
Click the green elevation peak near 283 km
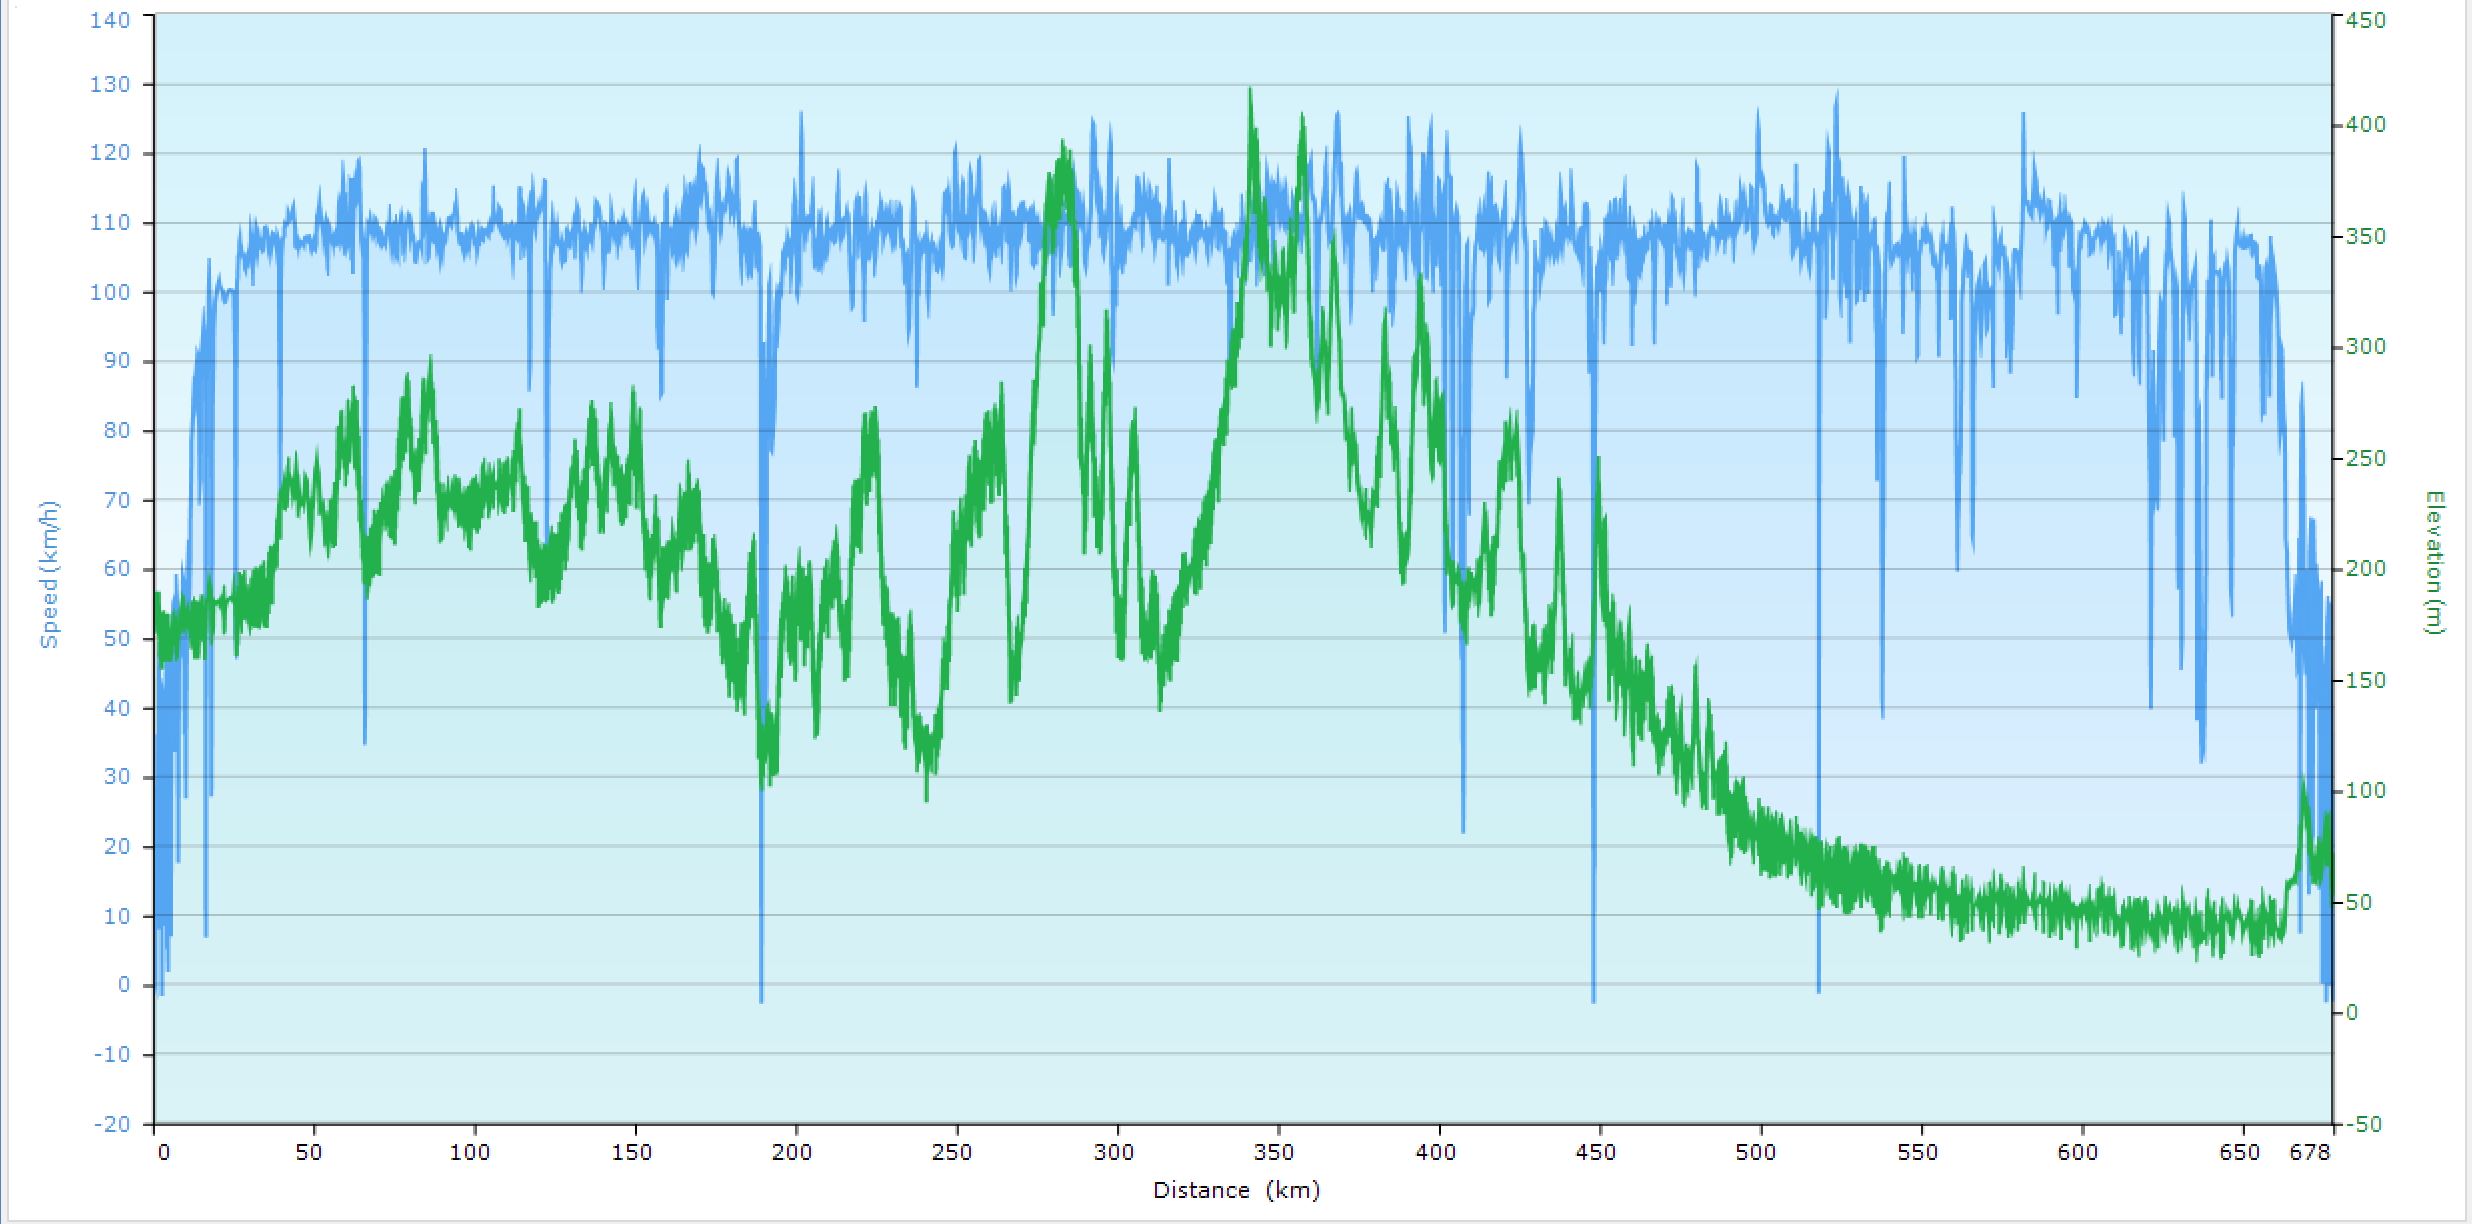pos(1062,142)
